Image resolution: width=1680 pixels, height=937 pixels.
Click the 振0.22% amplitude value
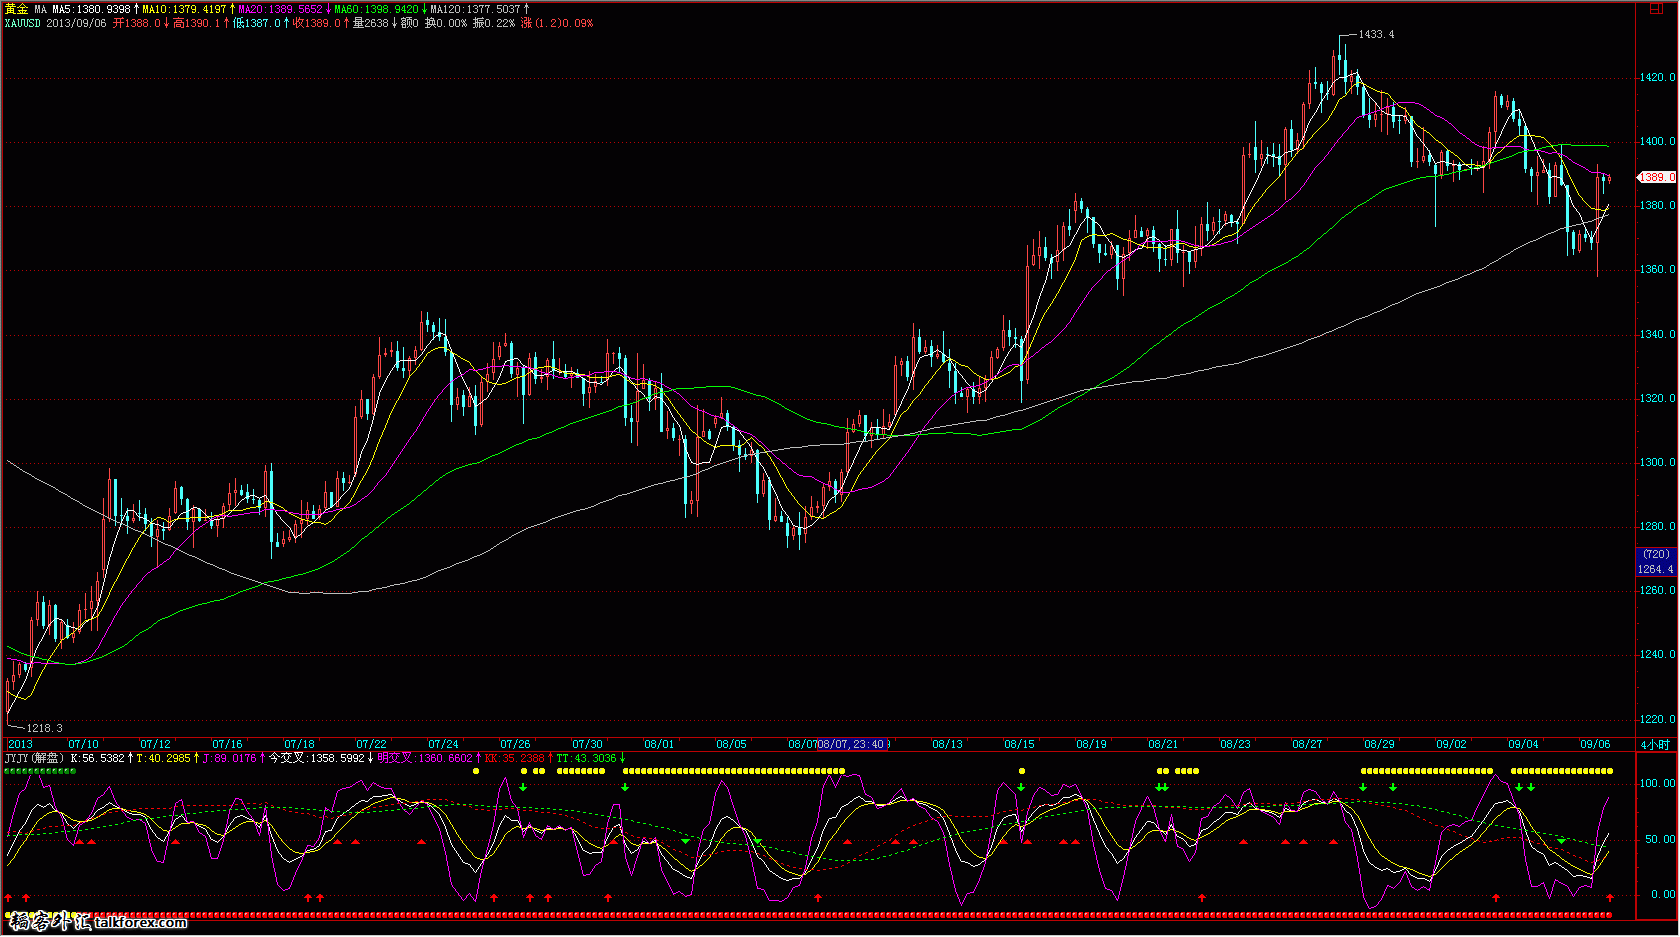(494, 23)
